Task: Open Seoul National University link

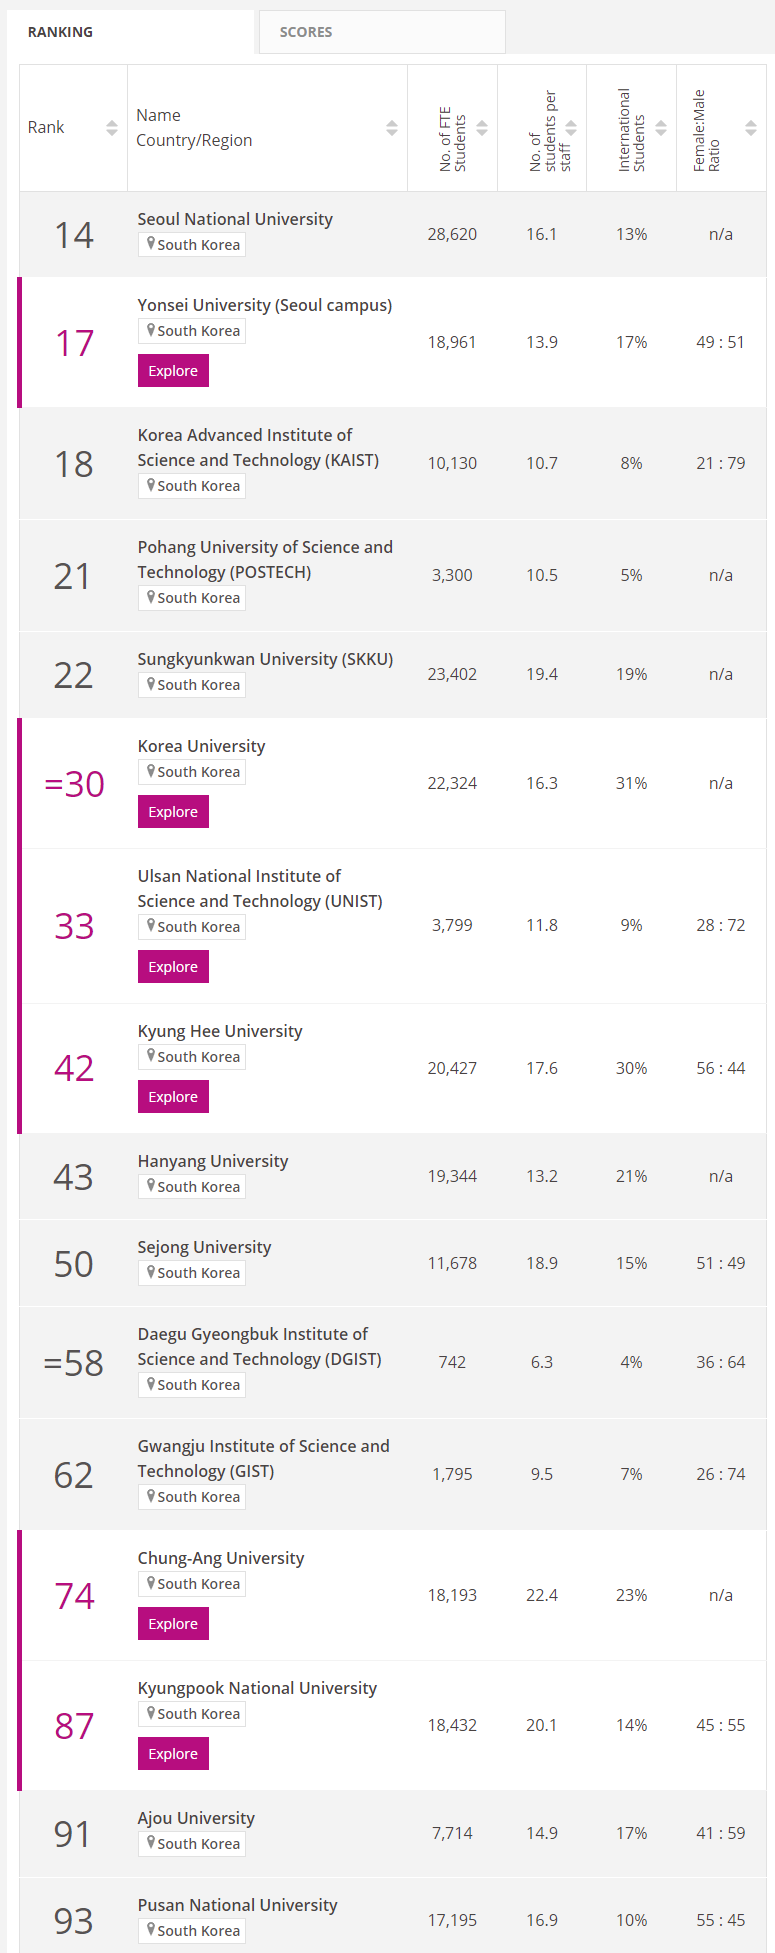Action: (x=235, y=219)
